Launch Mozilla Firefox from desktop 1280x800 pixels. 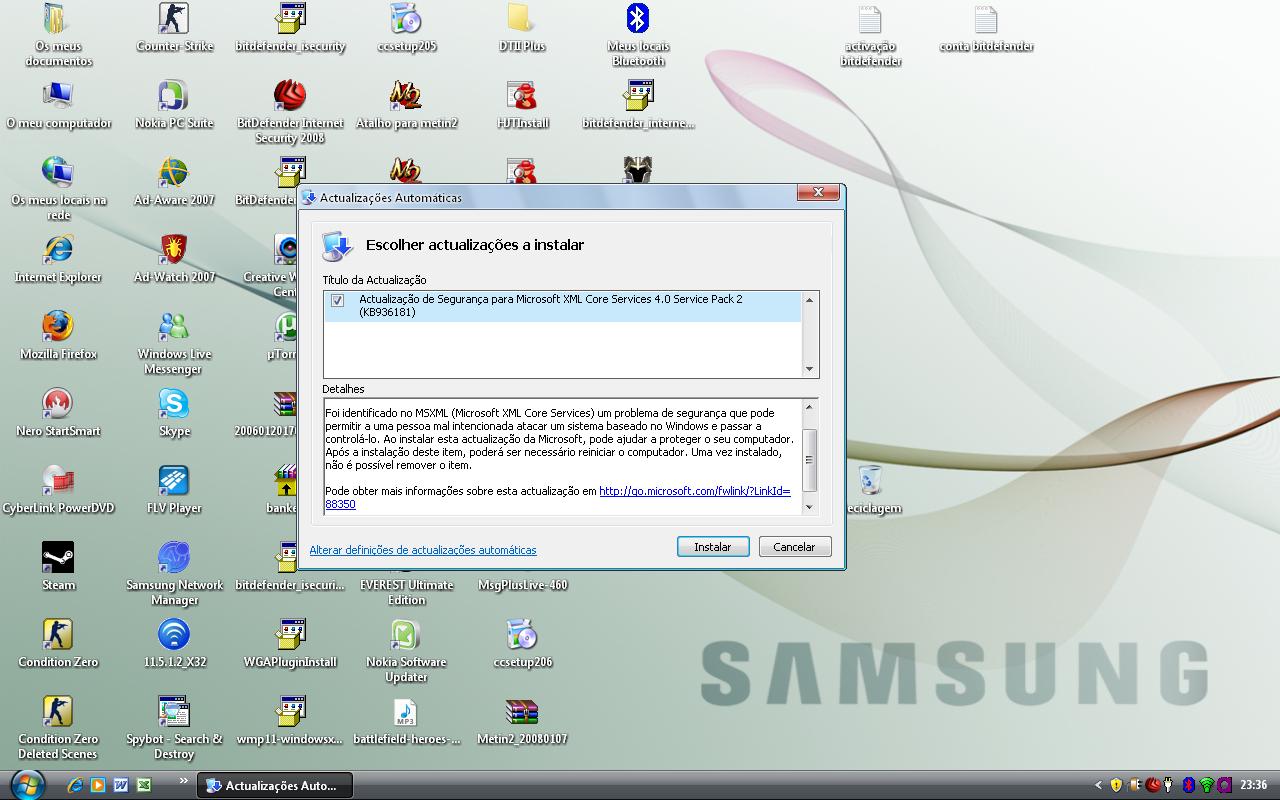58,335
